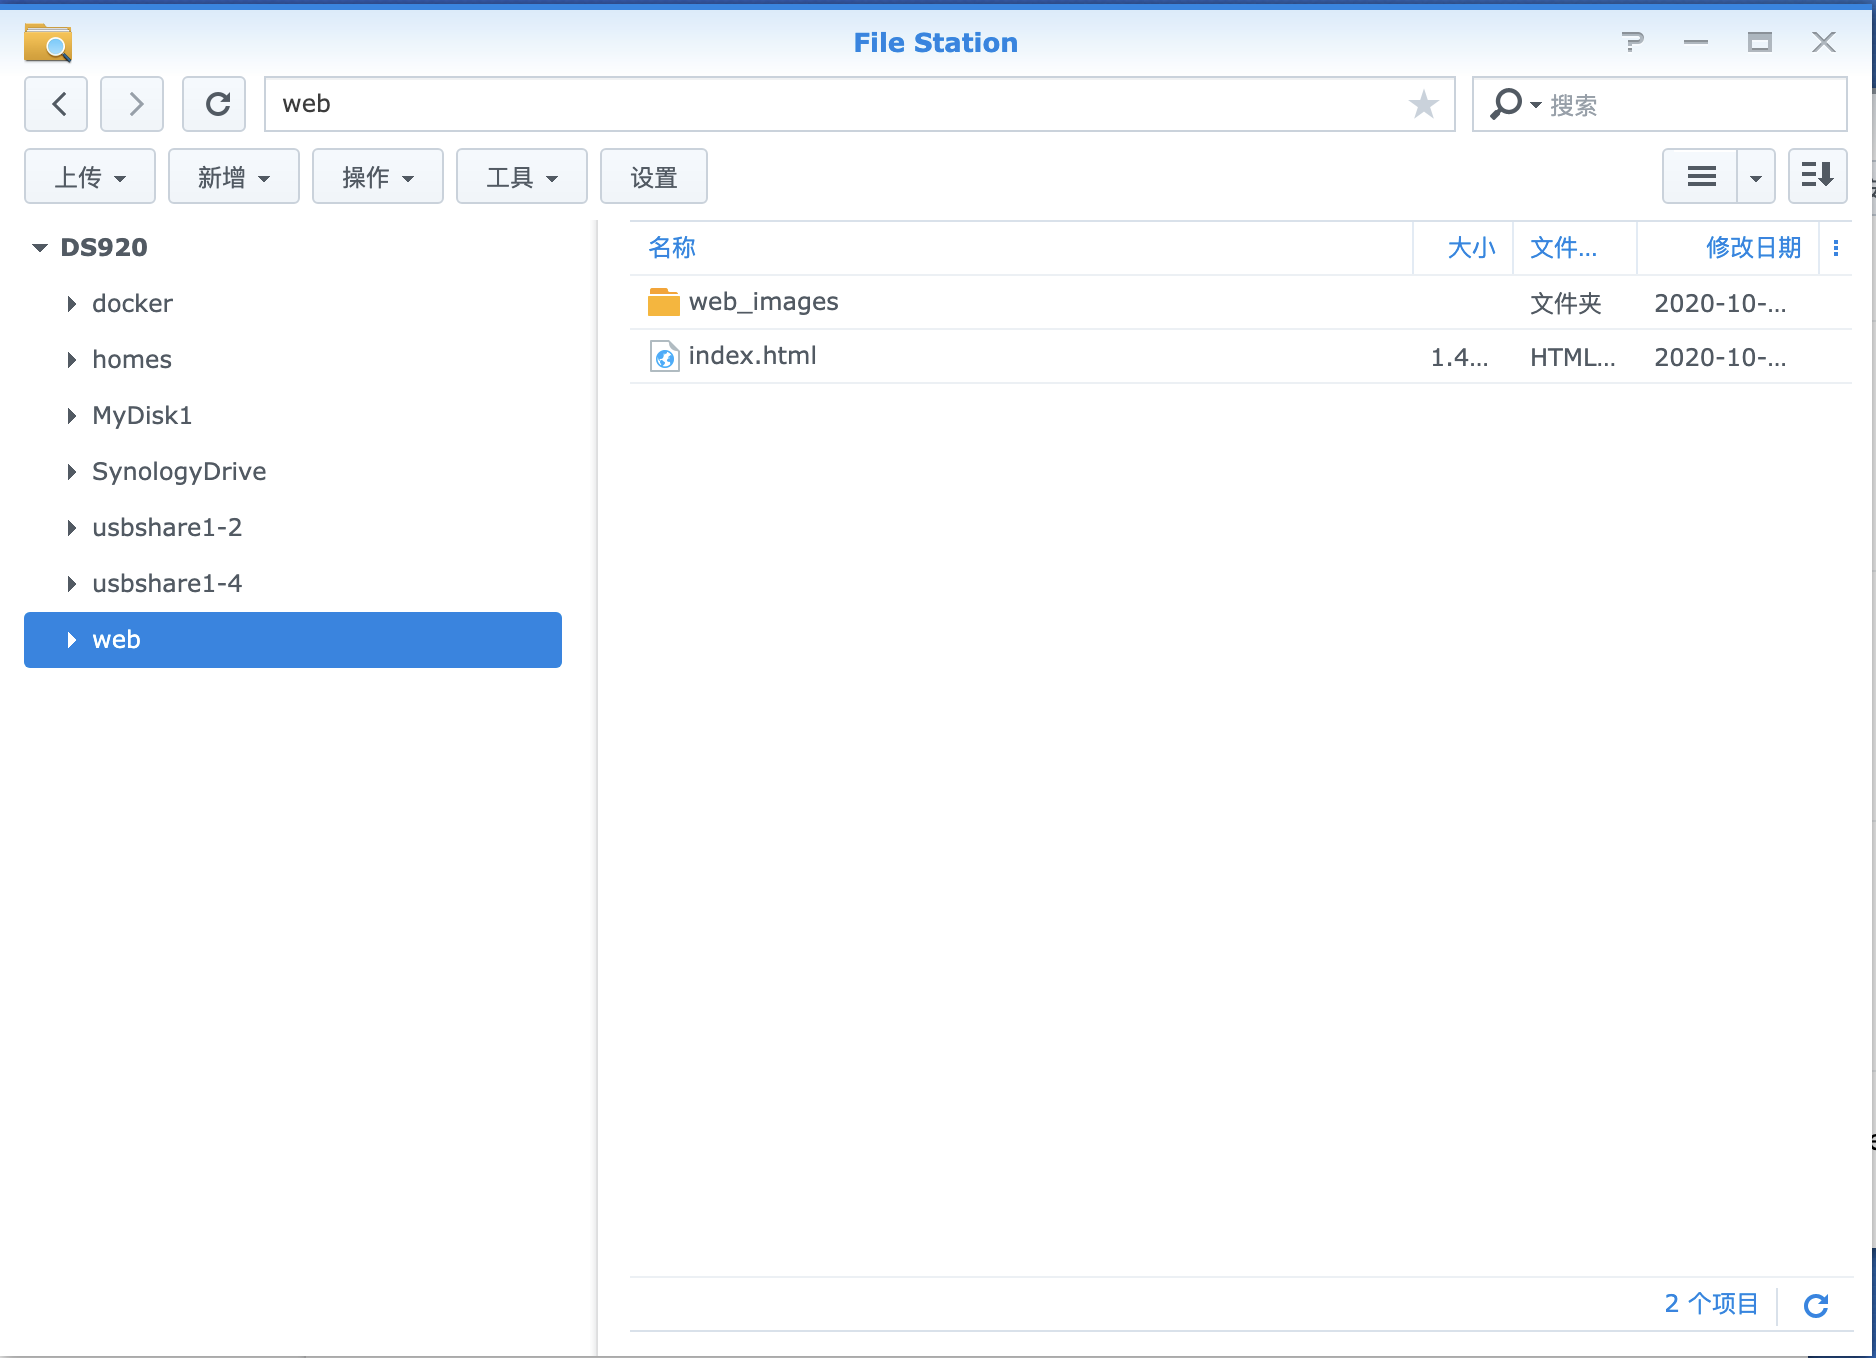Expand the usbshare1-2 folder arrow
1876x1358 pixels.
pyautogui.click(x=71, y=528)
